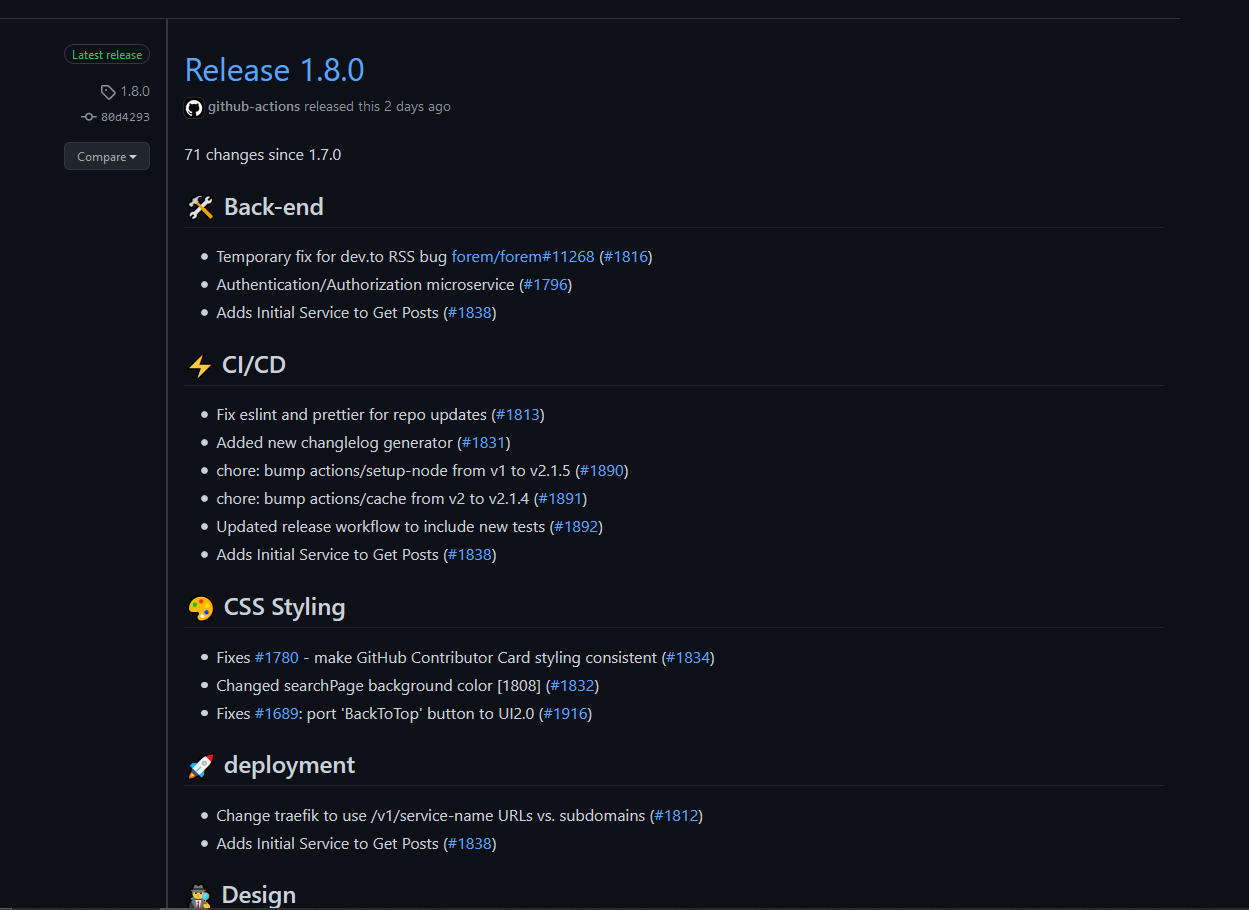
Task: Open pull request #1796
Action: pos(546,285)
